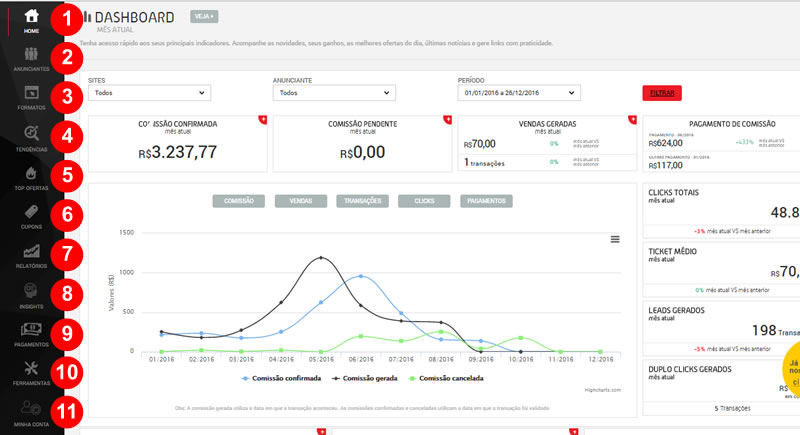Open Relatórios chart icon in sidebar
This screenshot has width=800, height=435.
(x=32, y=253)
